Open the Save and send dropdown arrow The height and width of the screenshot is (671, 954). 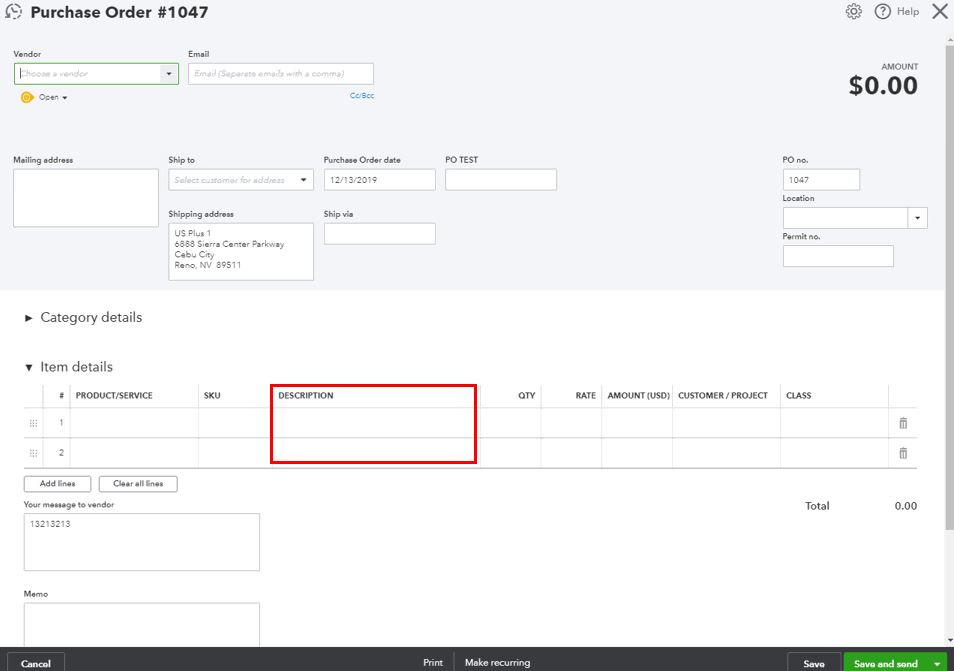point(937,662)
